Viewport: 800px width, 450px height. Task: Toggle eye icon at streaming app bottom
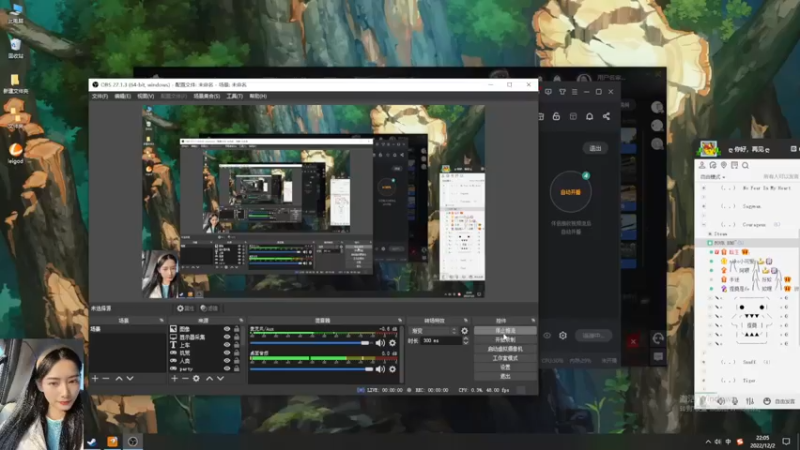(547, 335)
